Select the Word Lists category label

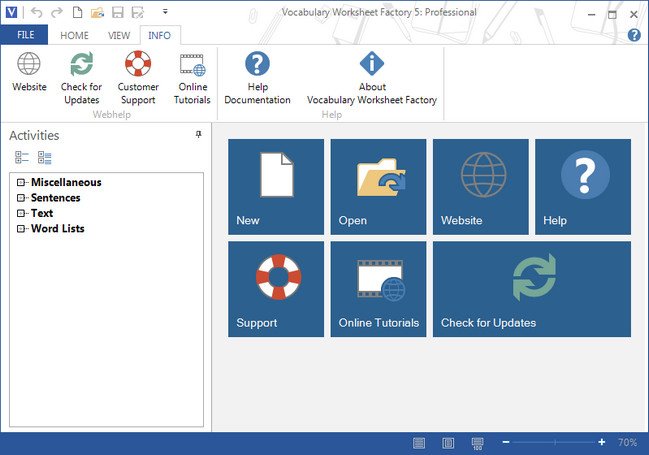tap(58, 229)
